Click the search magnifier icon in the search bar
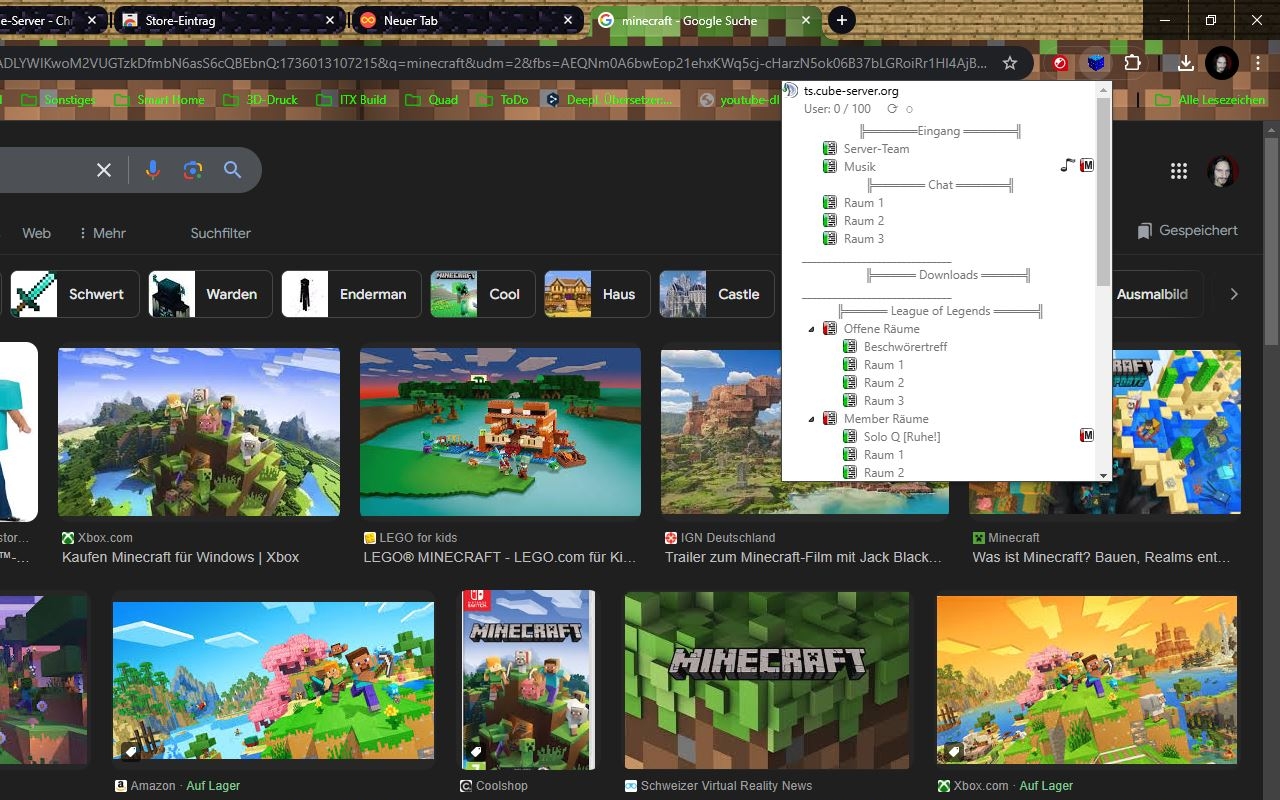The width and height of the screenshot is (1280, 800). (232, 170)
